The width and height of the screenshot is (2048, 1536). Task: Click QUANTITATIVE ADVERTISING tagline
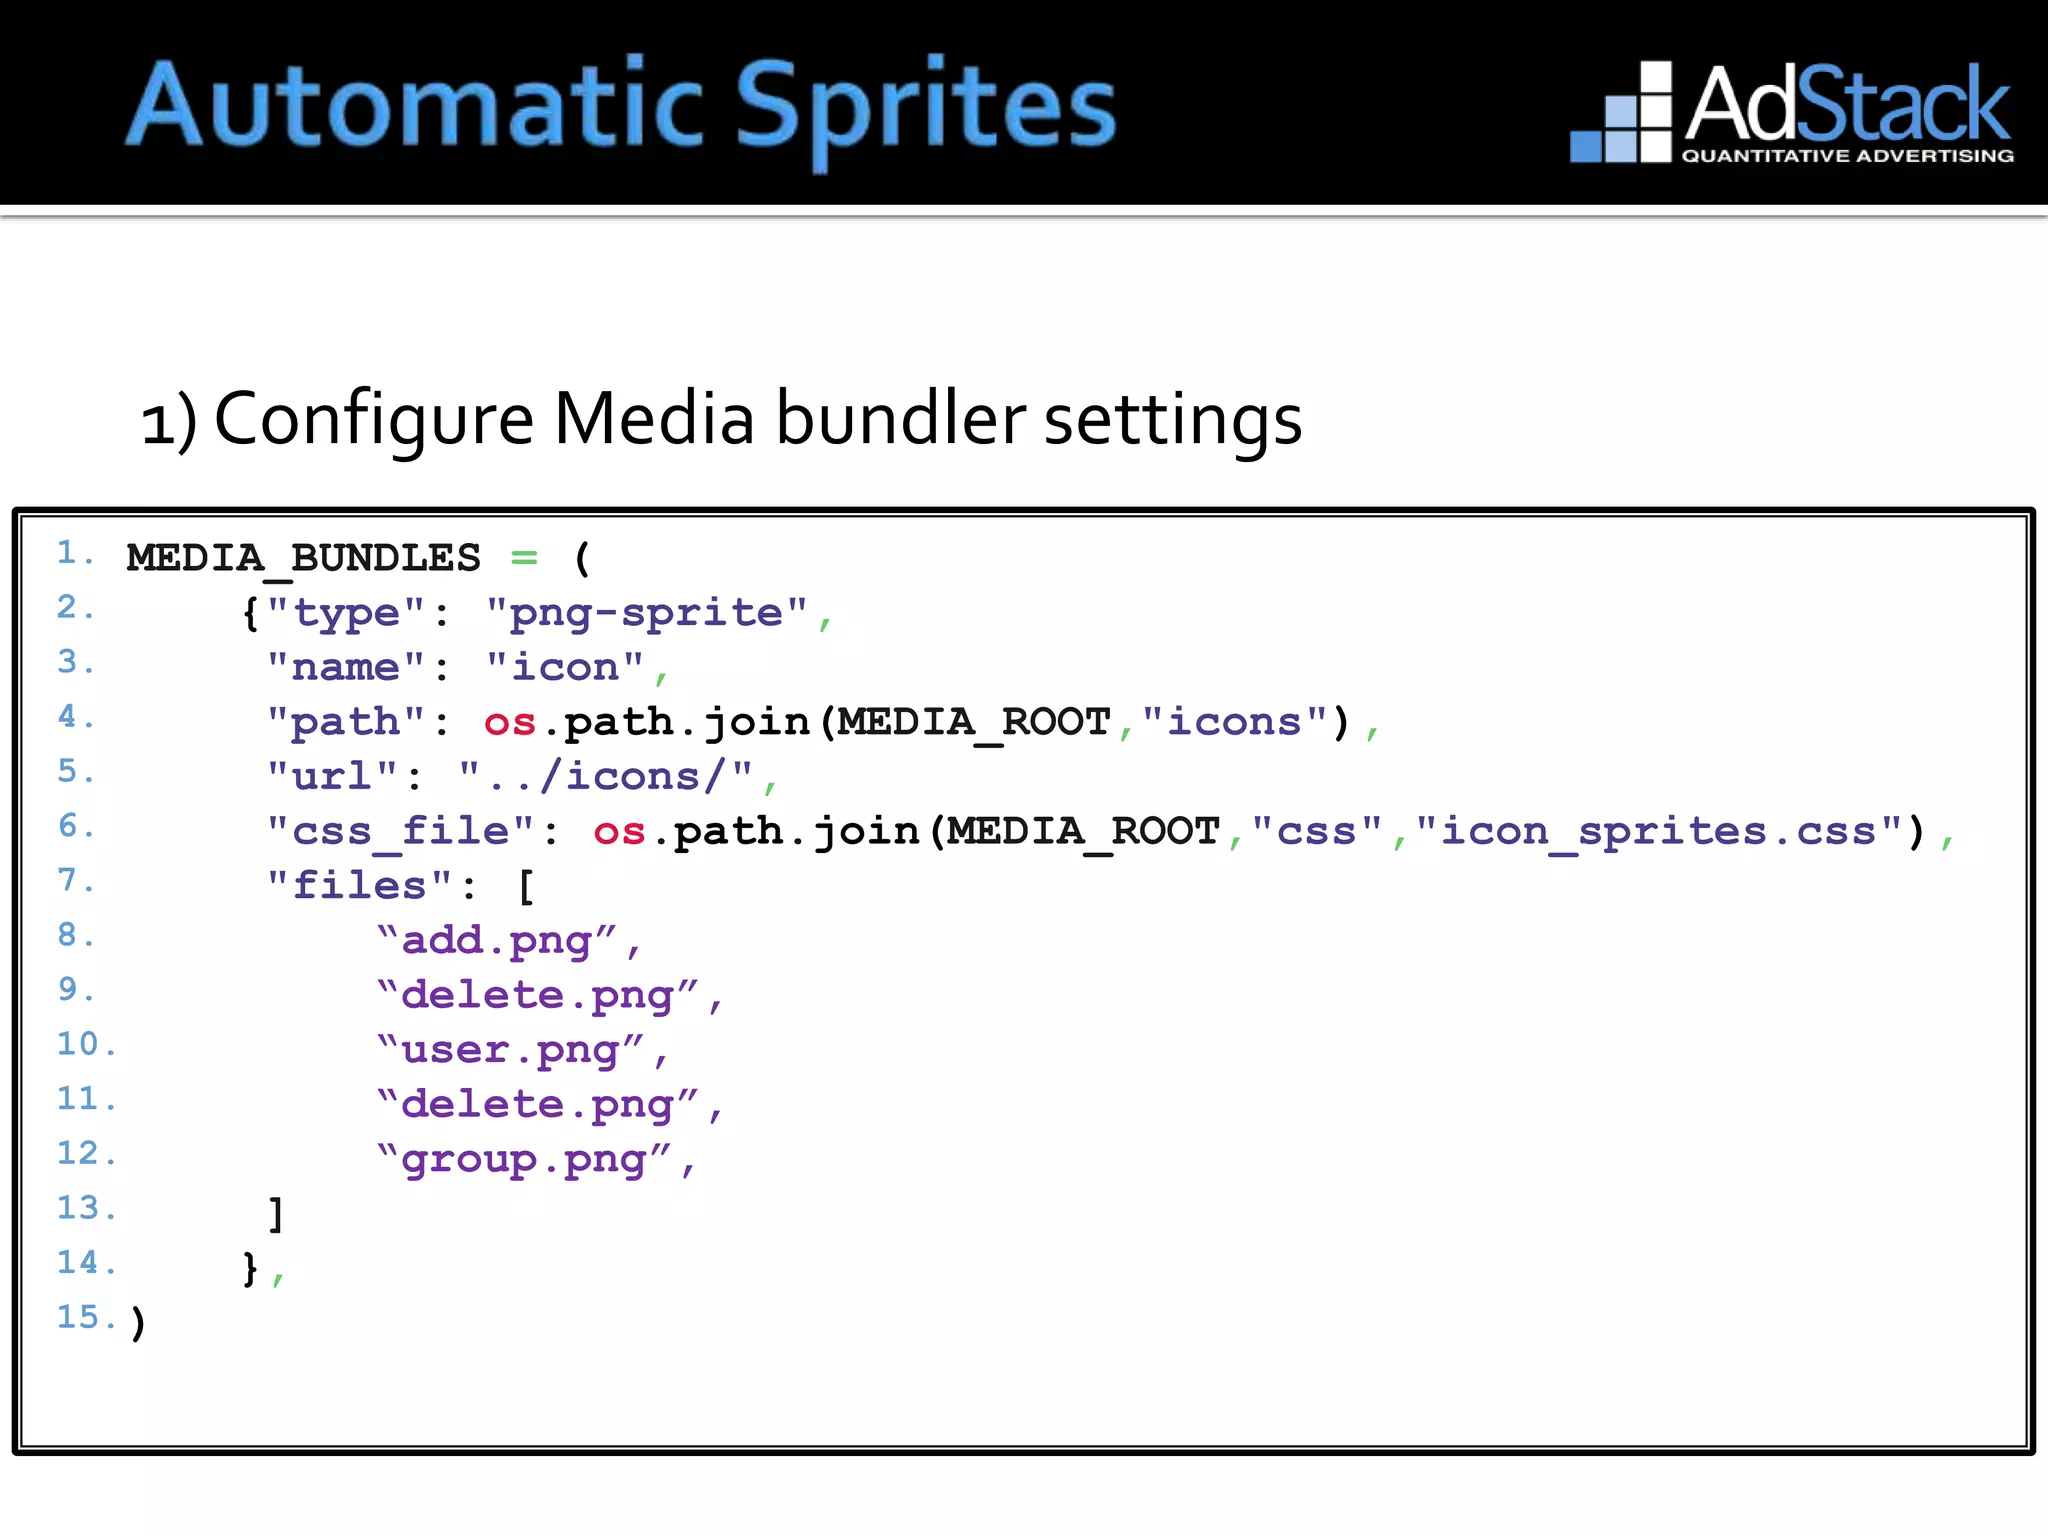pyautogui.click(x=1848, y=156)
